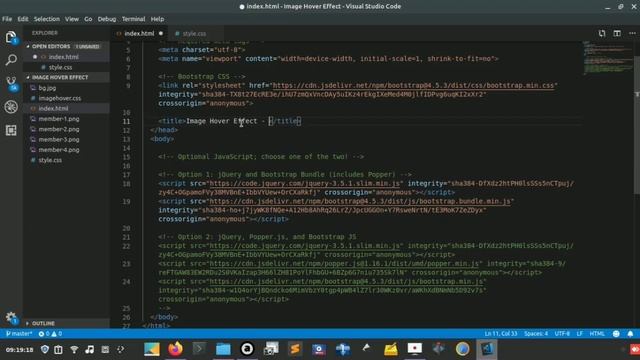Image resolution: width=640 pixels, height=360 pixels.
Task: Click the errors and warnings indicator
Action: click(50, 334)
